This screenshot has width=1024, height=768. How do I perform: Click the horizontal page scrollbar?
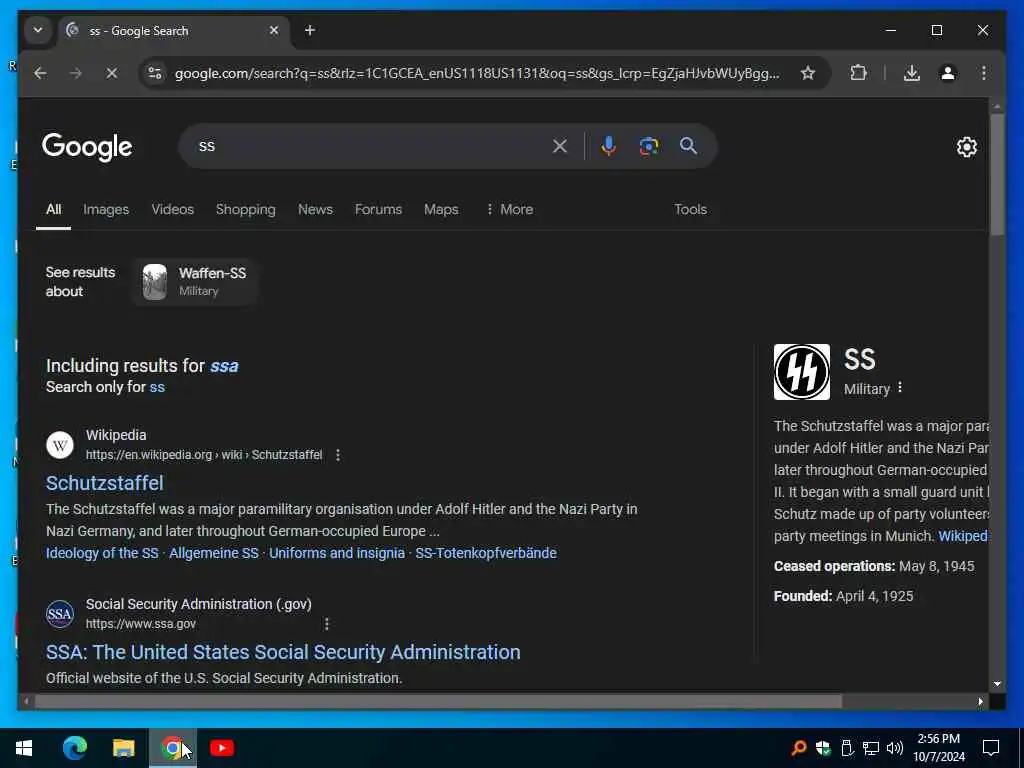(438, 701)
